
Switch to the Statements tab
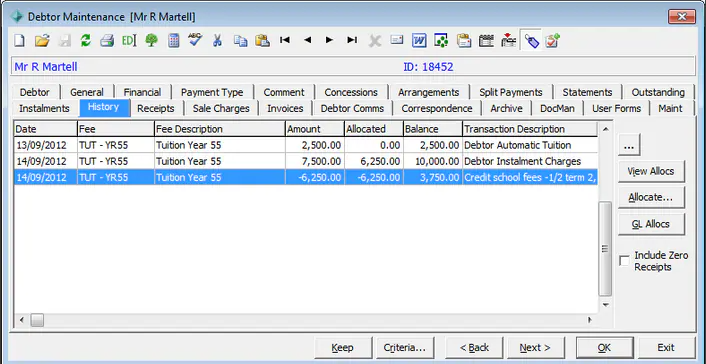coord(588,92)
